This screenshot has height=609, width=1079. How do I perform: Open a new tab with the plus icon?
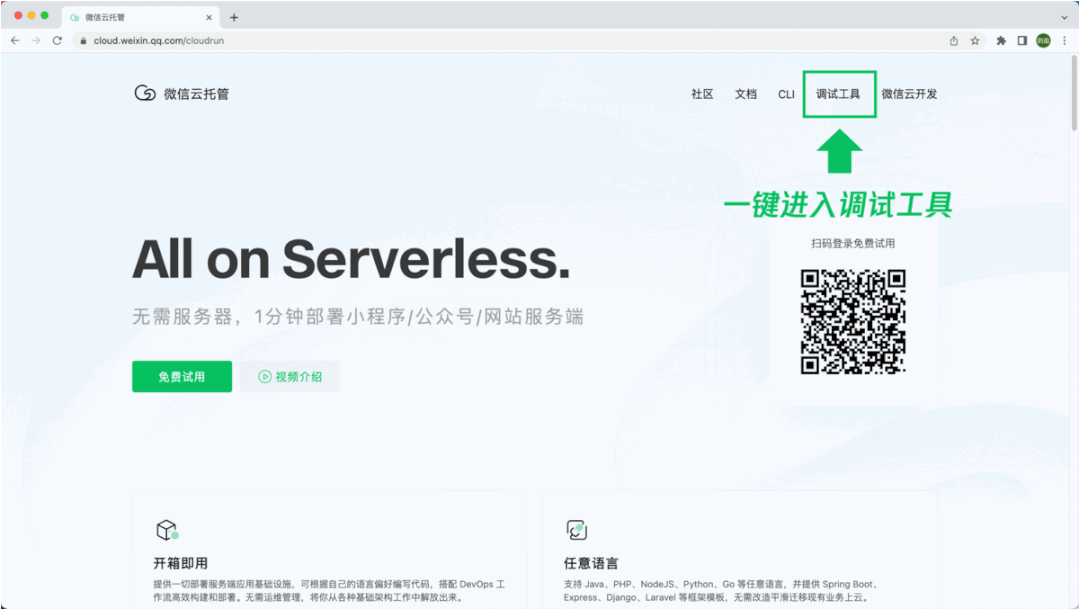234,17
